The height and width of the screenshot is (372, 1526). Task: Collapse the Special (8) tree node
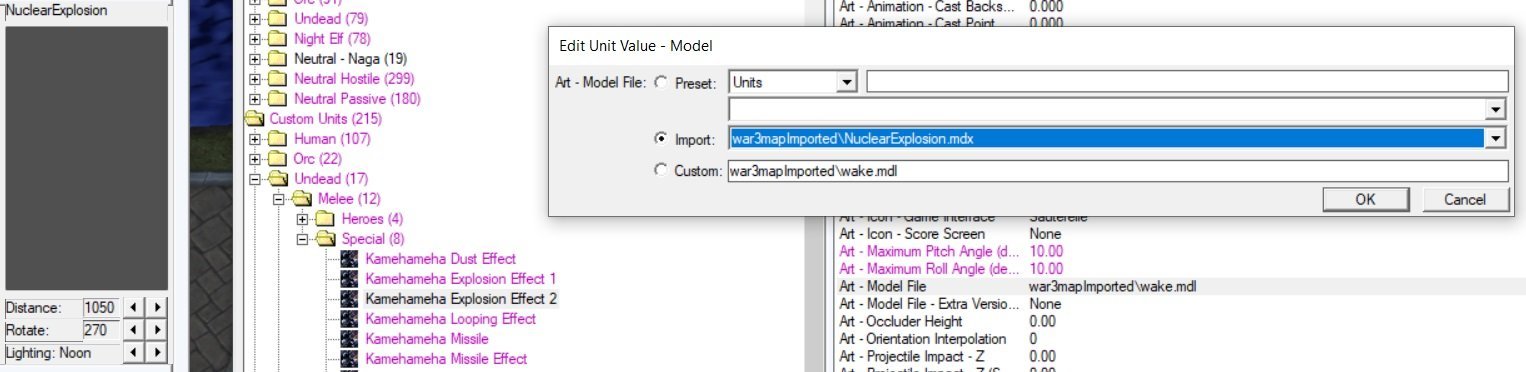[x=303, y=239]
